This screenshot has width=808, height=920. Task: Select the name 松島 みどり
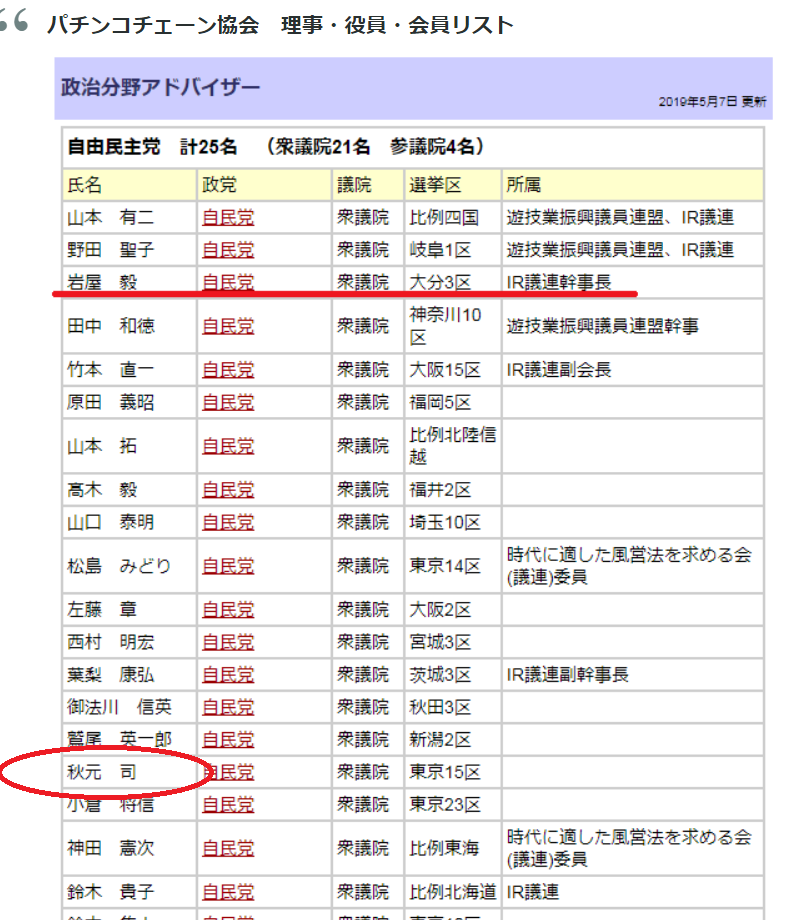coord(119,566)
